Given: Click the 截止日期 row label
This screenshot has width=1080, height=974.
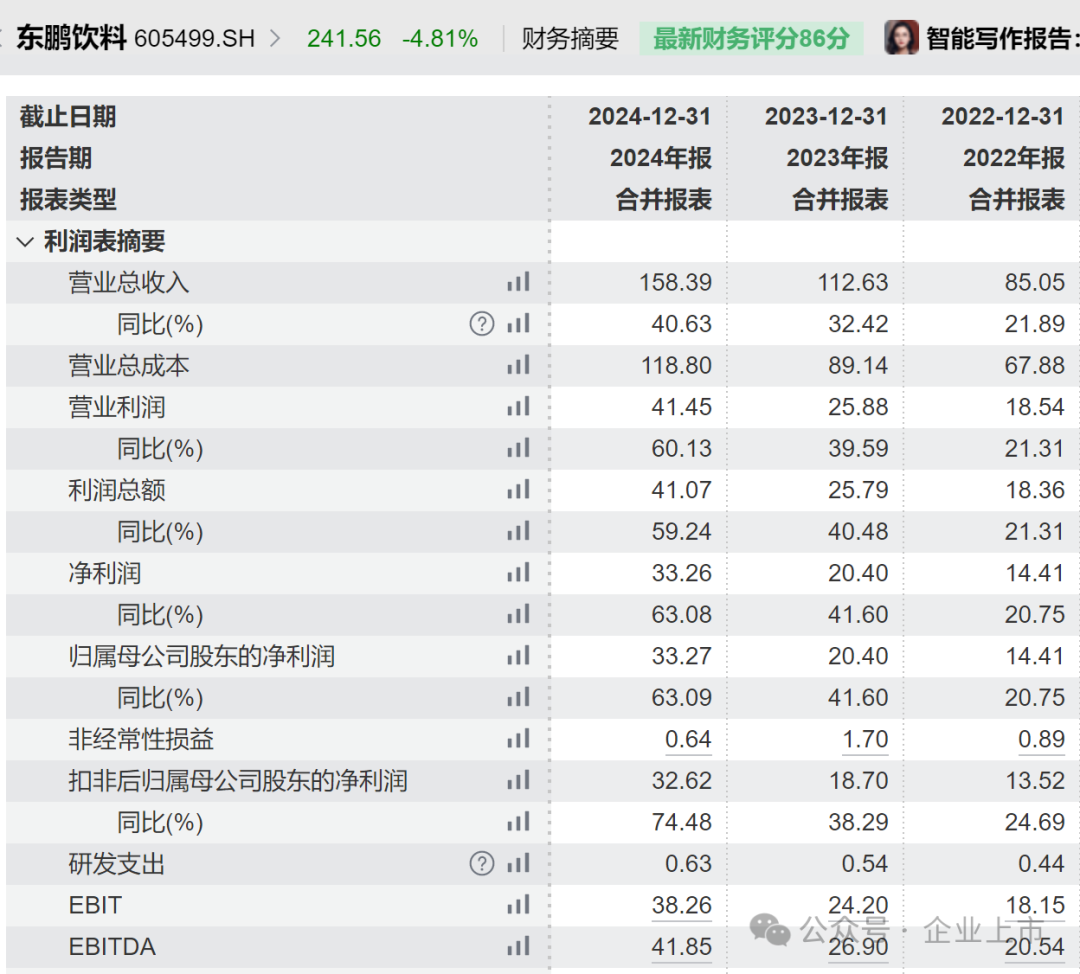Looking at the screenshot, I should pyautogui.click(x=68, y=116).
